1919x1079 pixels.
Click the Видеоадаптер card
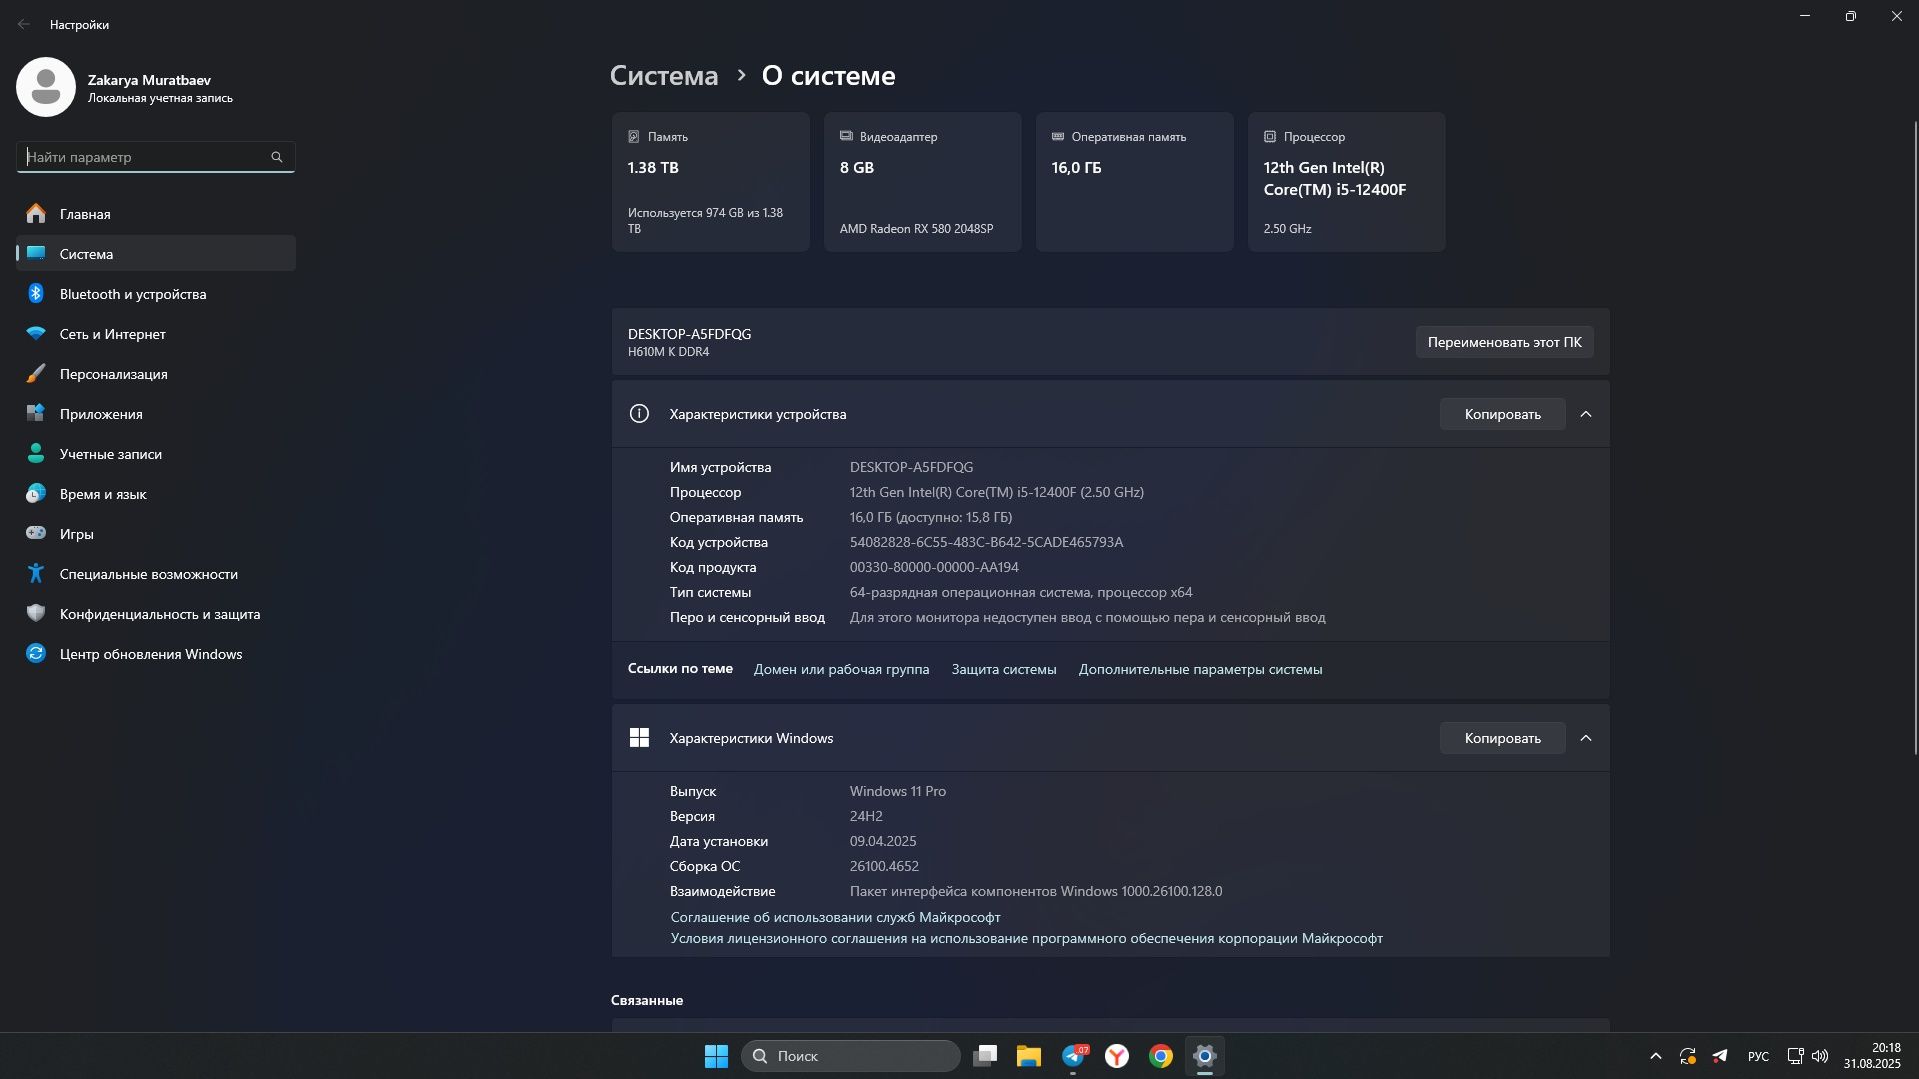pyautogui.click(x=923, y=182)
